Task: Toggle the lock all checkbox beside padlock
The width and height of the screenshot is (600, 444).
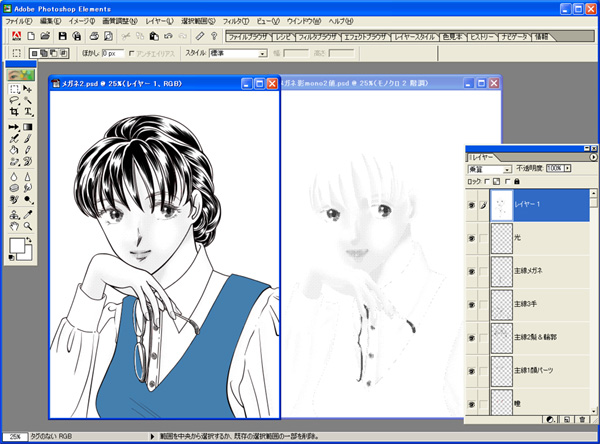Action: tap(507, 181)
